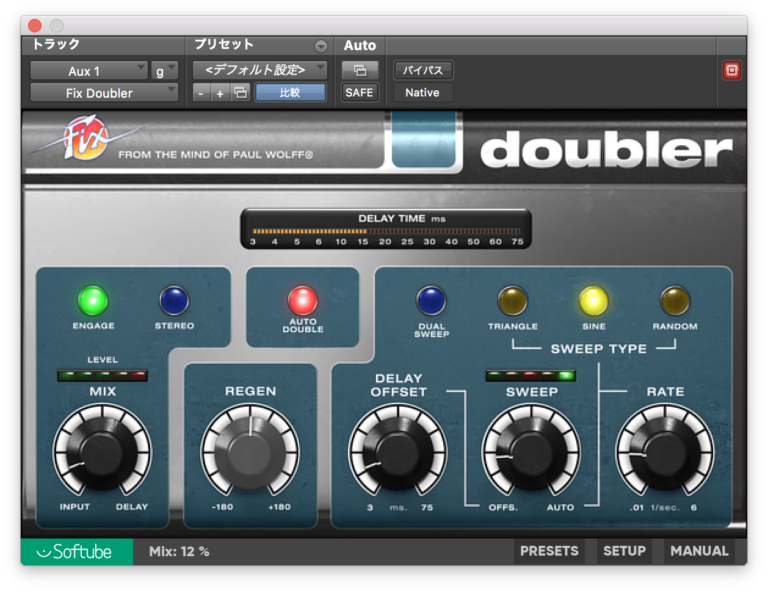Click the preset copy settings icon
Image resolution: width=768 pixels, height=591 pixels.
point(240,93)
